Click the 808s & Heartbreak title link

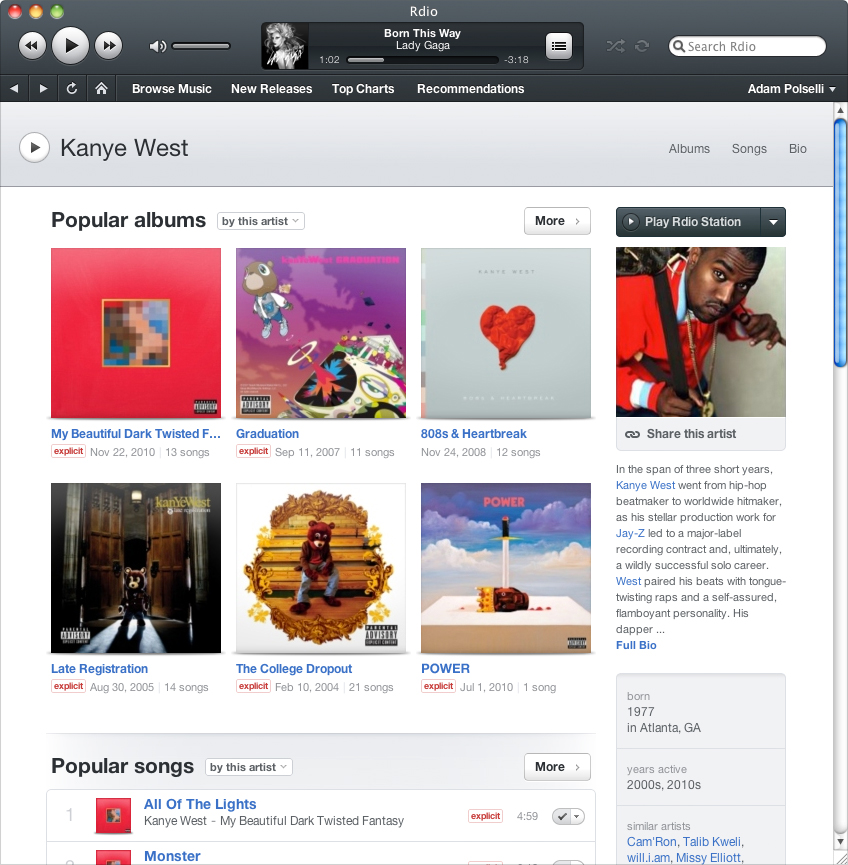coord(473,434)
